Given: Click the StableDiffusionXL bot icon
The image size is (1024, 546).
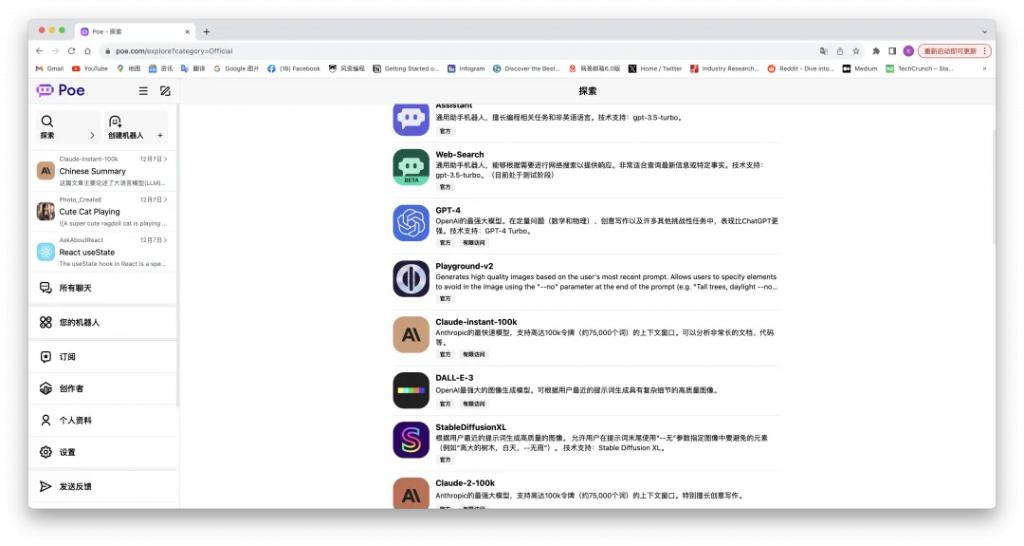Looking at the screenshot, I should (411, 440).
